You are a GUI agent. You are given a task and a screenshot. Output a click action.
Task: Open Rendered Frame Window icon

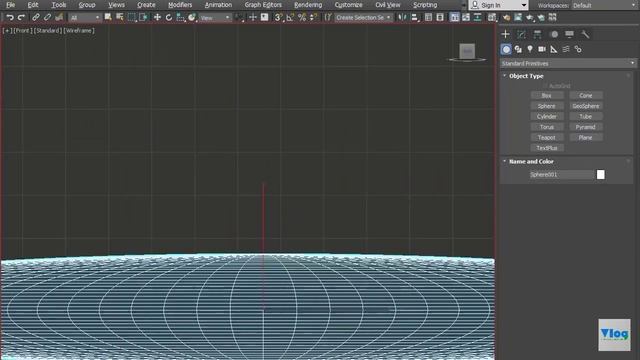click(518, 18)
